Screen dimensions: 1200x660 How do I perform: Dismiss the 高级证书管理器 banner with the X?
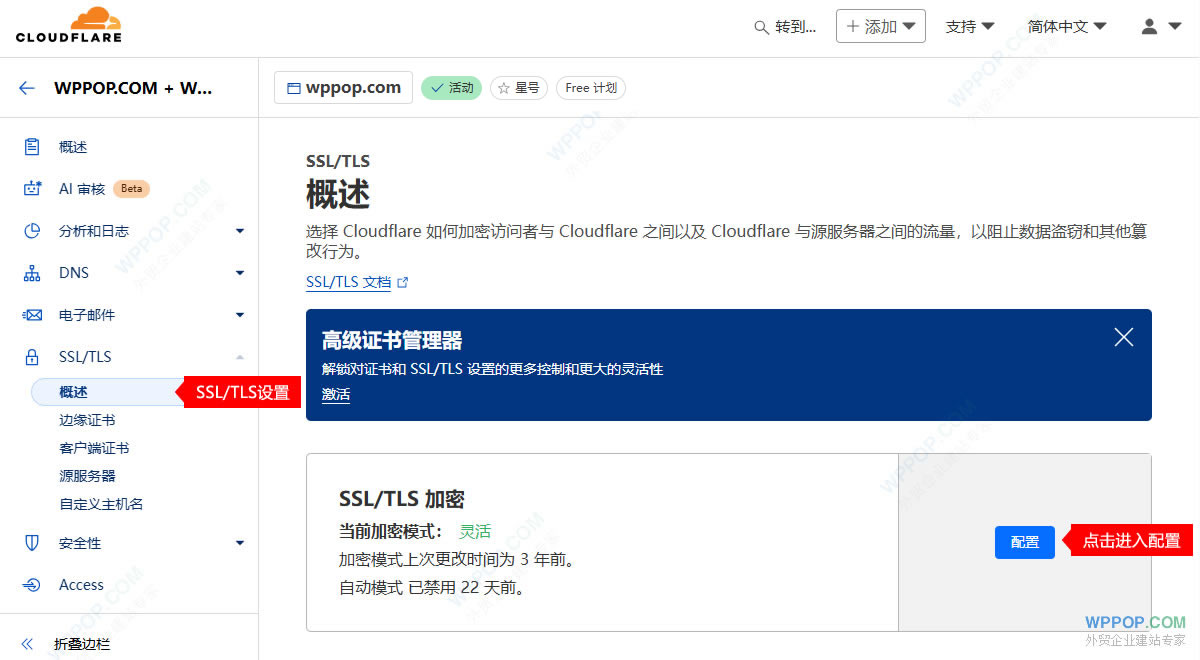tap(1123, 337)
